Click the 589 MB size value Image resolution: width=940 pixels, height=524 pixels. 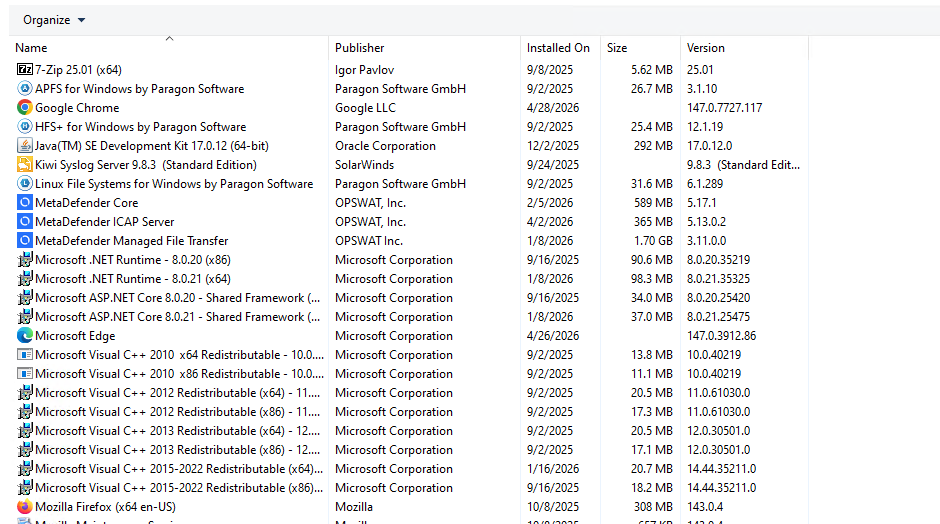653,203
